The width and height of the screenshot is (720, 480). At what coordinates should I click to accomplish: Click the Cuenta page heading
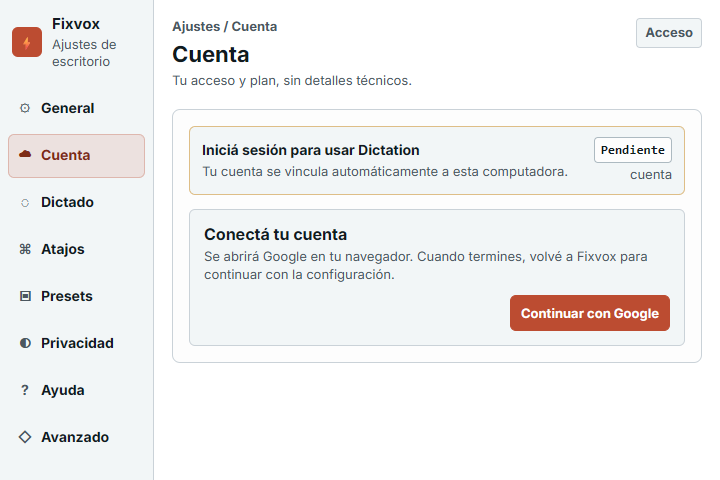click(x=211, y=55)
